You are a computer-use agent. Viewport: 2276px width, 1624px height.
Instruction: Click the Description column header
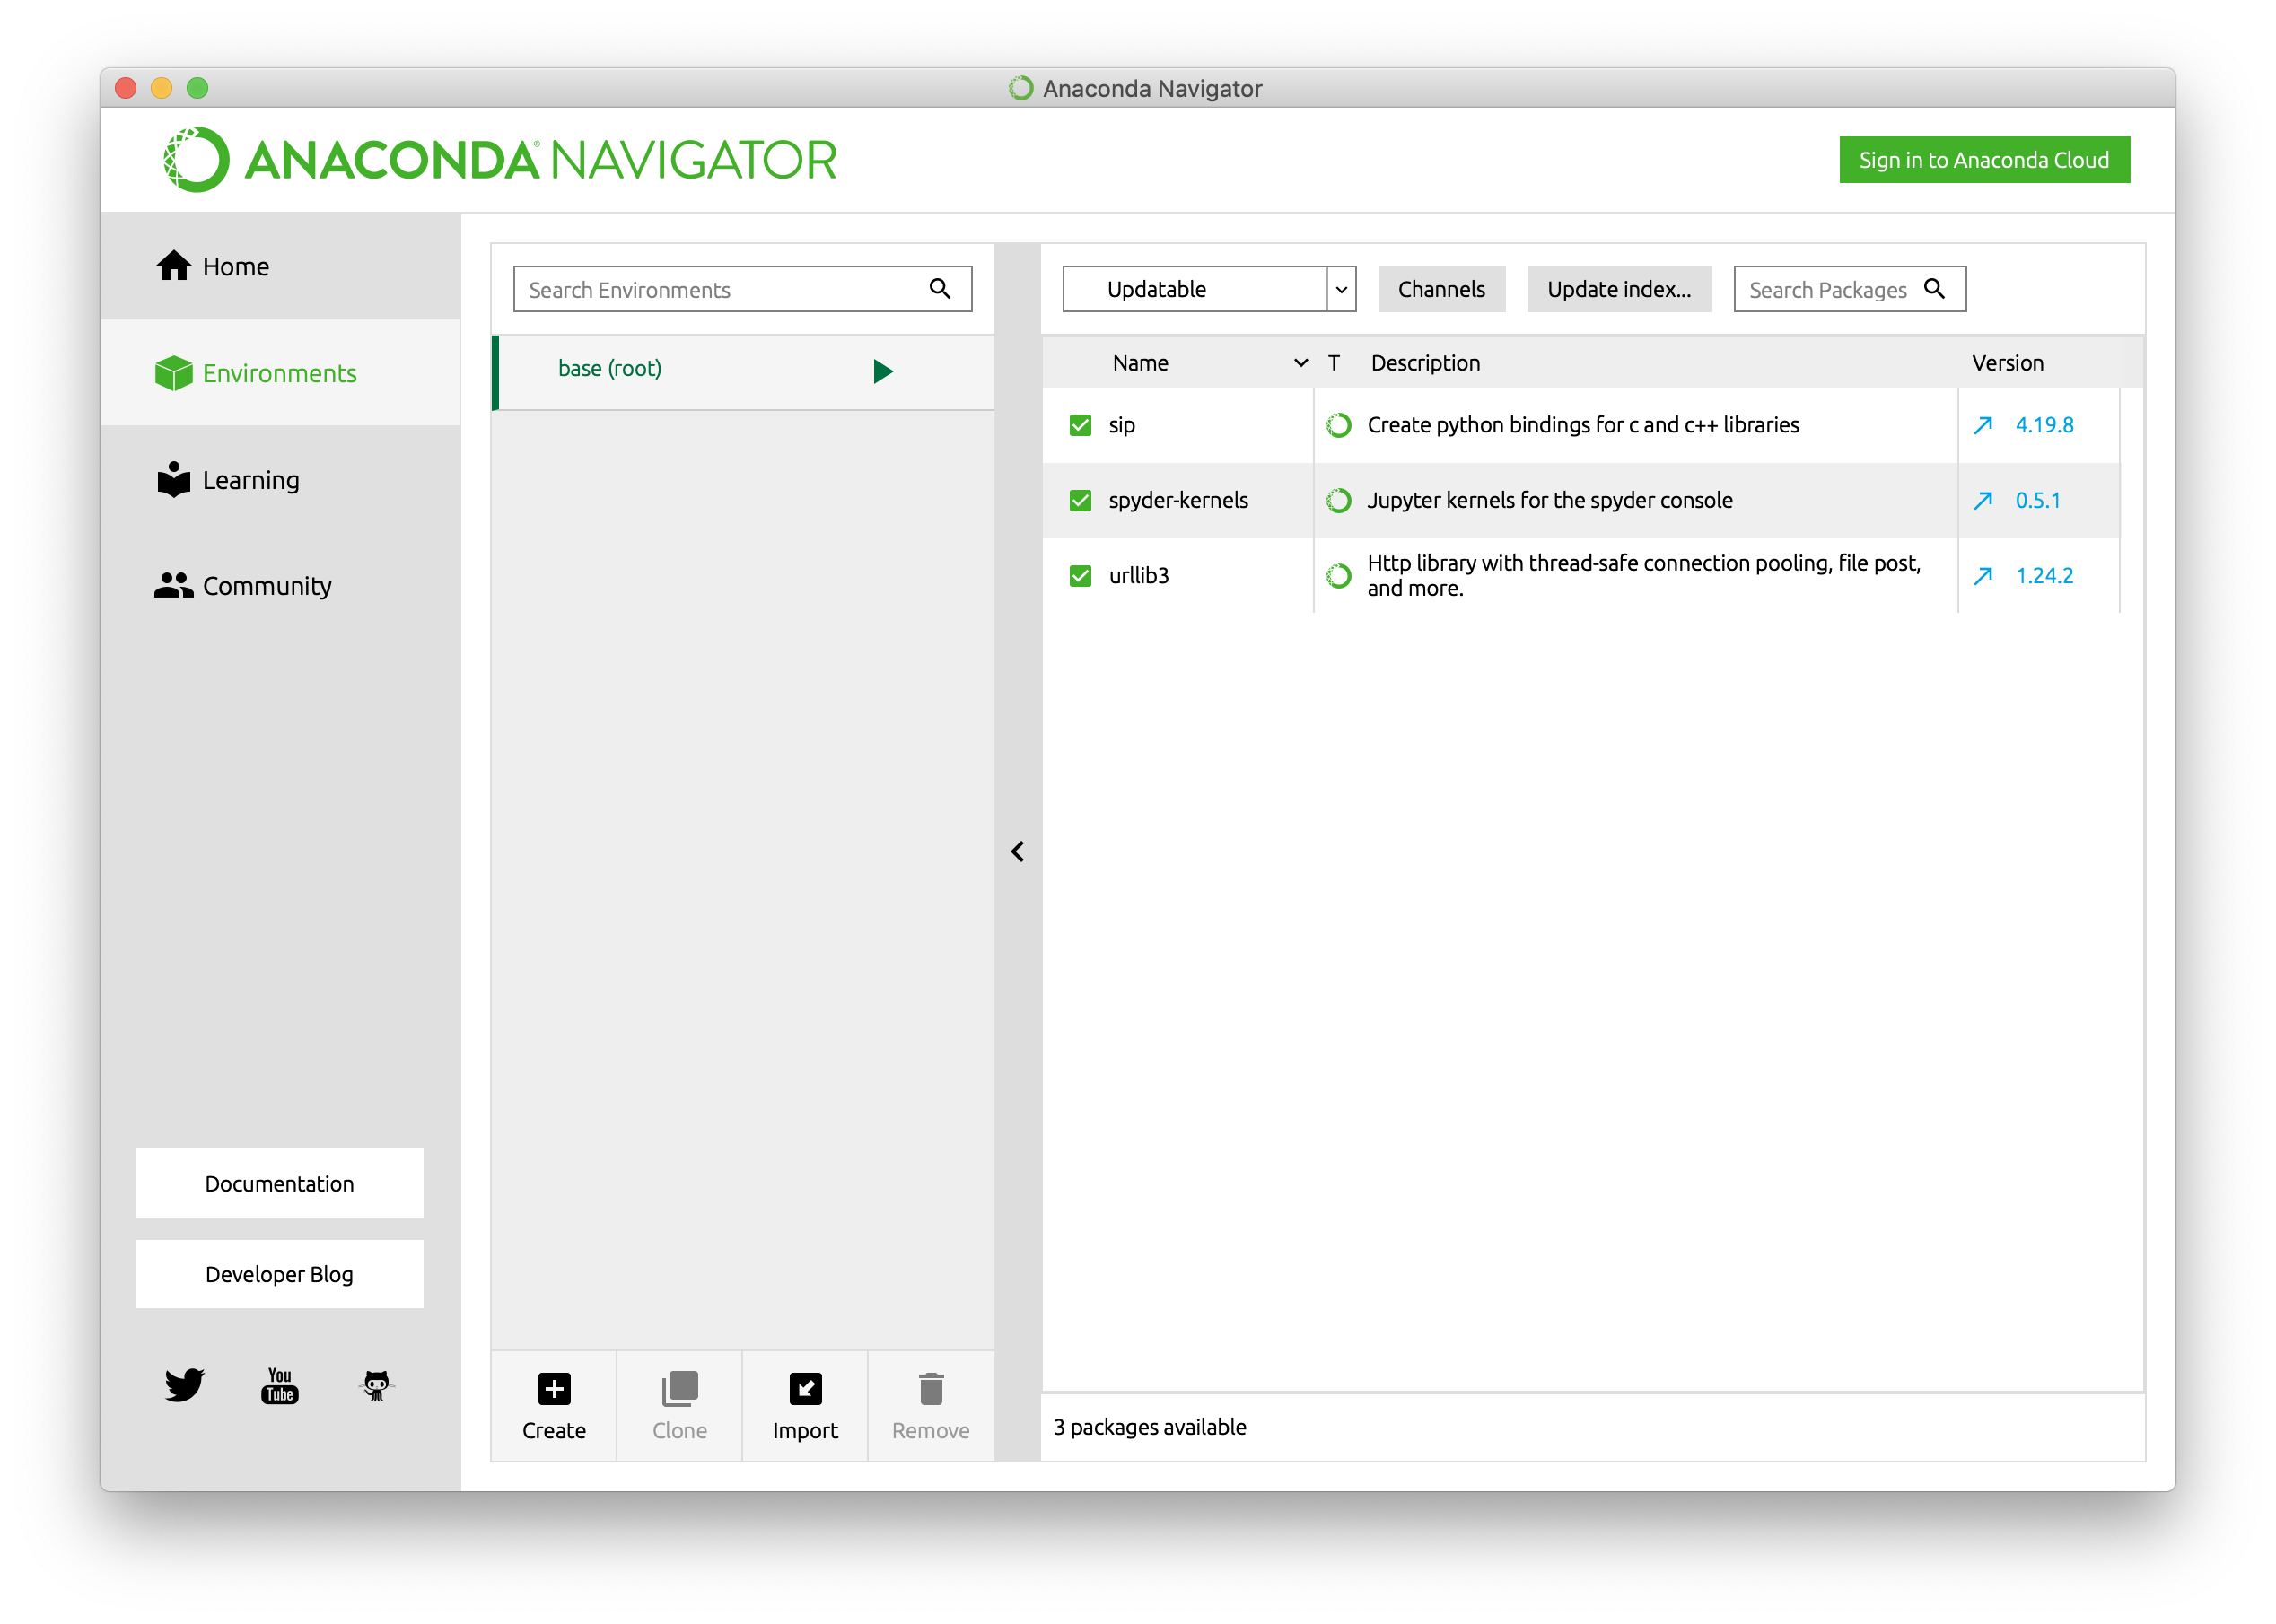(1425, 363)
